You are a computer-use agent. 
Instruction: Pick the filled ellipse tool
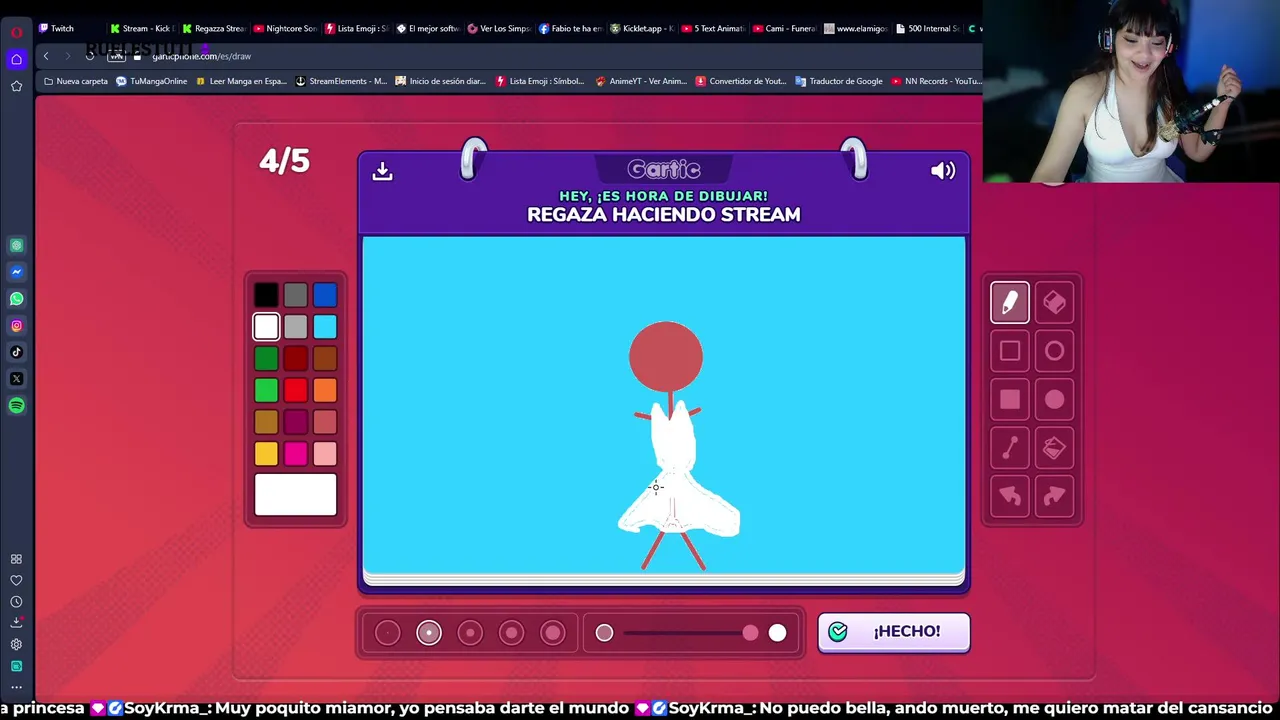(x=1054, y=400)
